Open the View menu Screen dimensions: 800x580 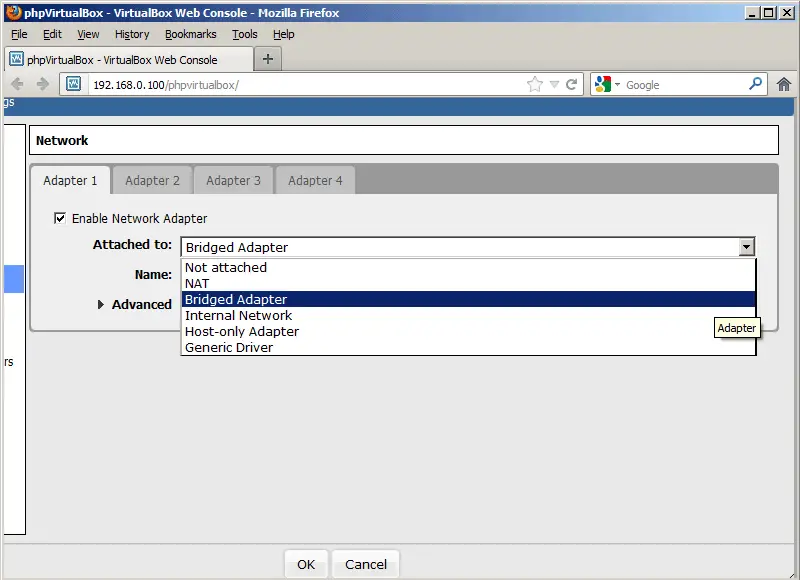click(88, 34)
